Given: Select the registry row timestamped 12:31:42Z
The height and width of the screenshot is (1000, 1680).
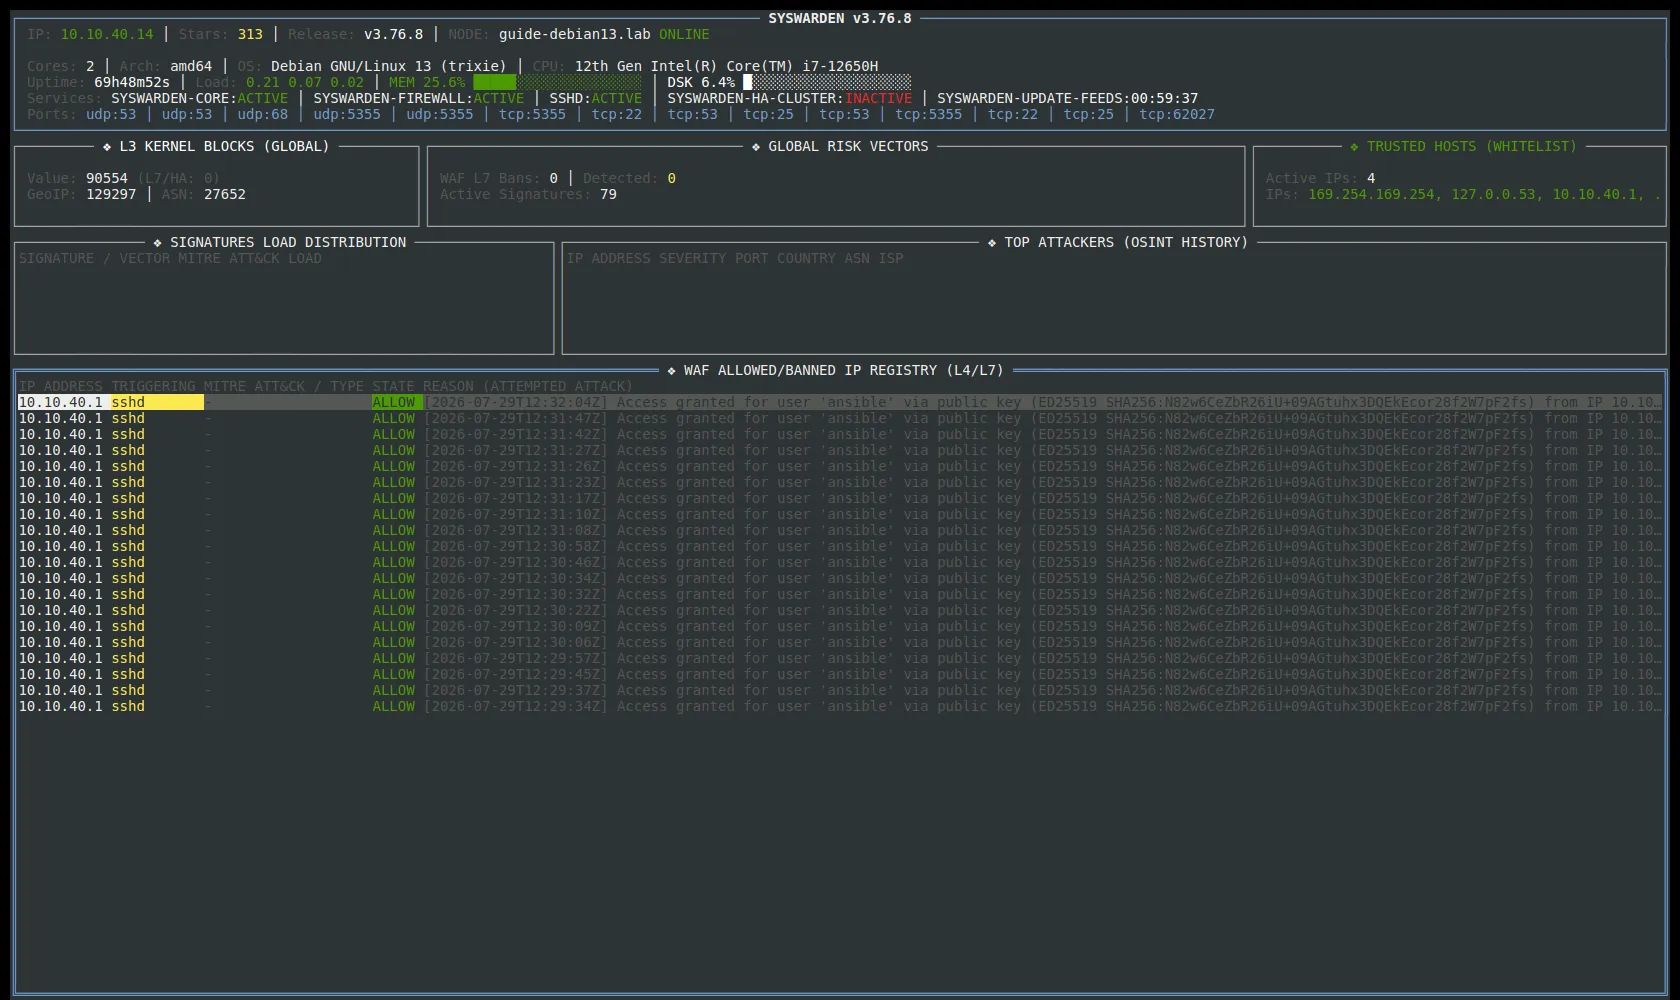Looking at the screenshot, I should pos(840,434).
